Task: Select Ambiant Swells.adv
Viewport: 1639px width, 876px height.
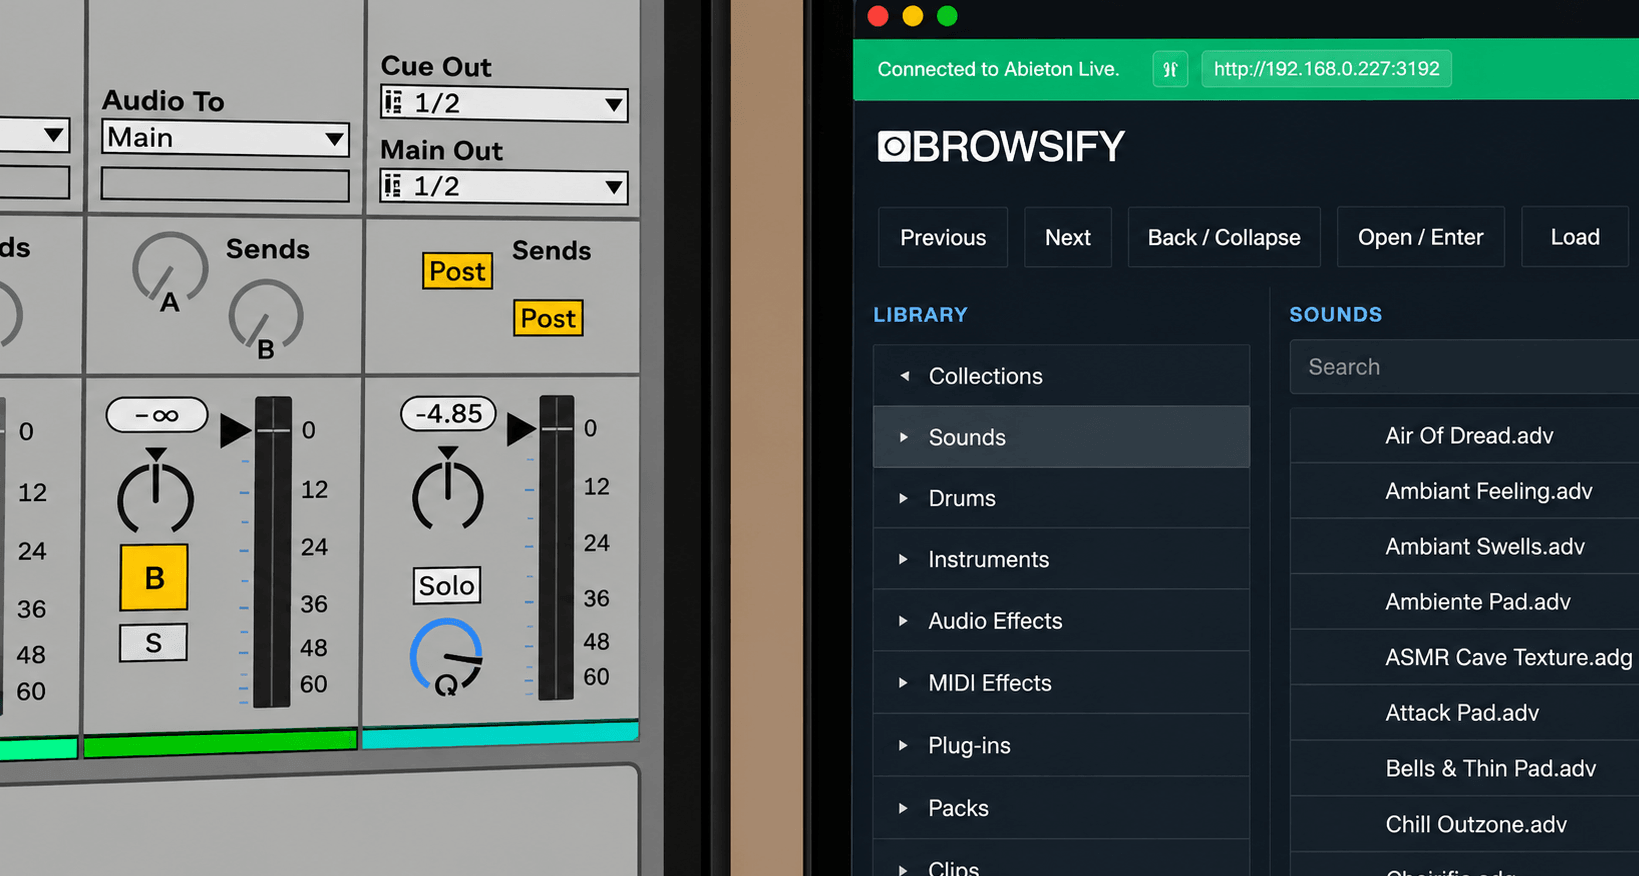Action: (1464, 546)
